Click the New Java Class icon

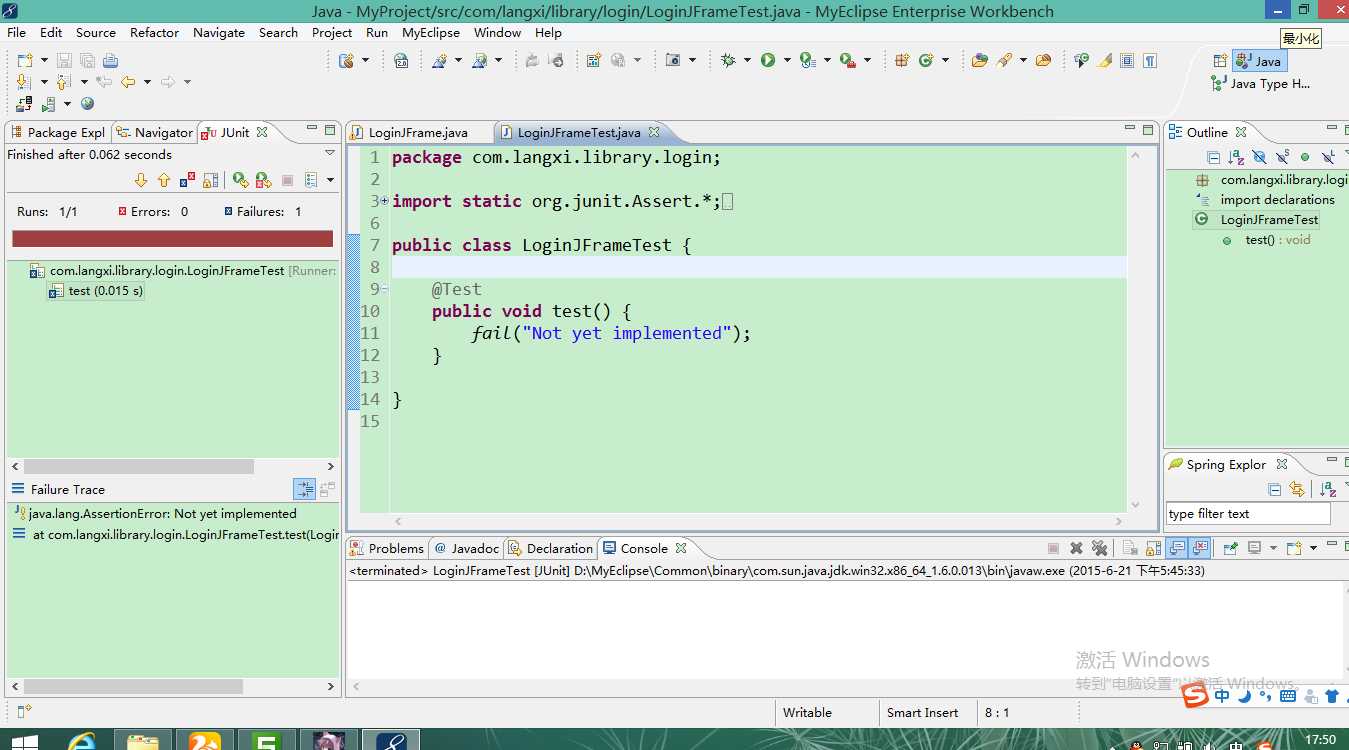click(926, 60)
